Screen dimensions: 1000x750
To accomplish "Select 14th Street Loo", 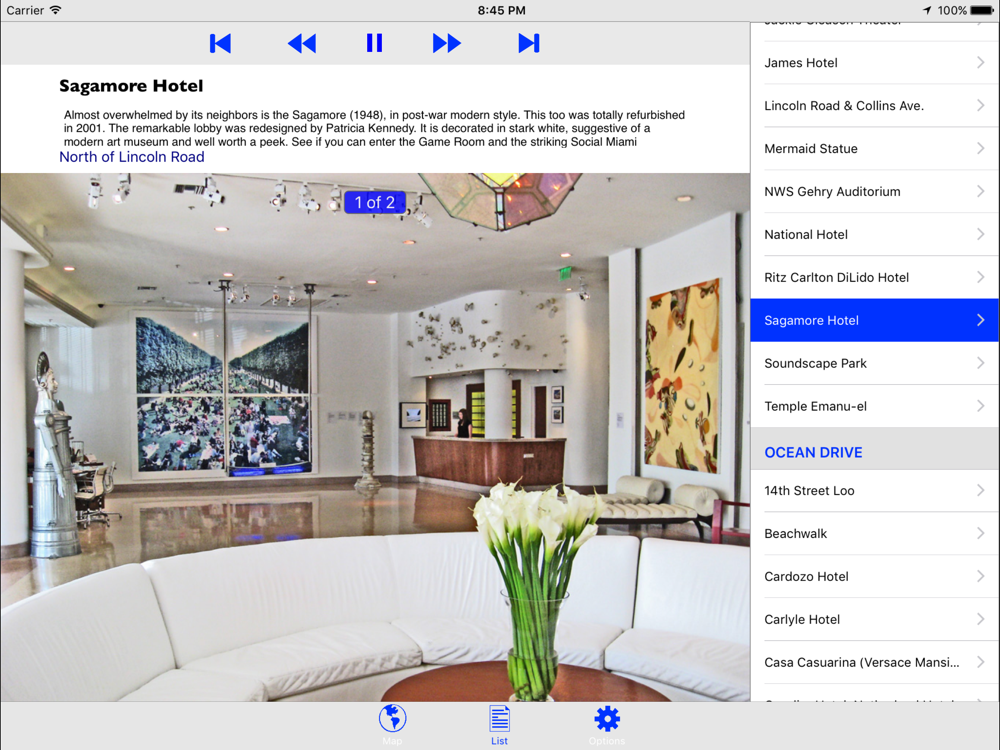I will 874,490.
